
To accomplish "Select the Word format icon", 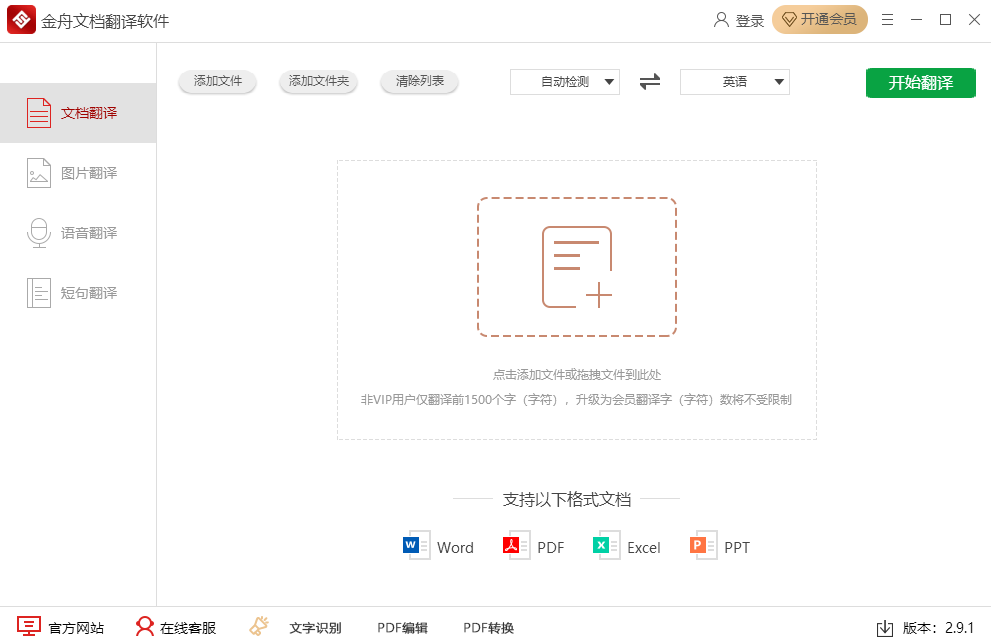I will point(415,546).
